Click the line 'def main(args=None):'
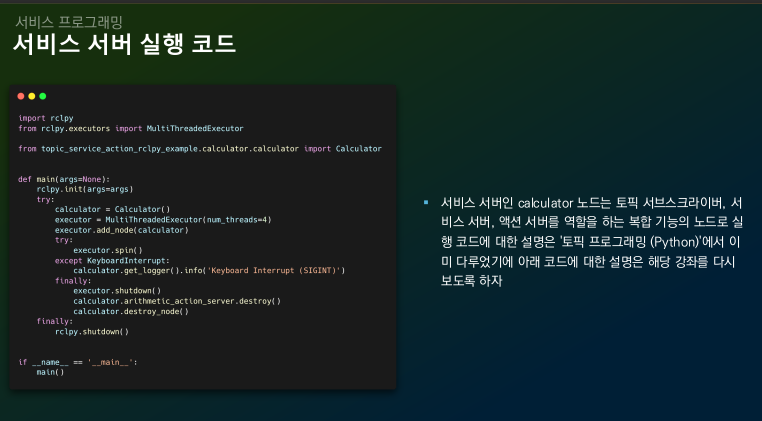Screen dimensions: 762x421 tap(64, 179)
